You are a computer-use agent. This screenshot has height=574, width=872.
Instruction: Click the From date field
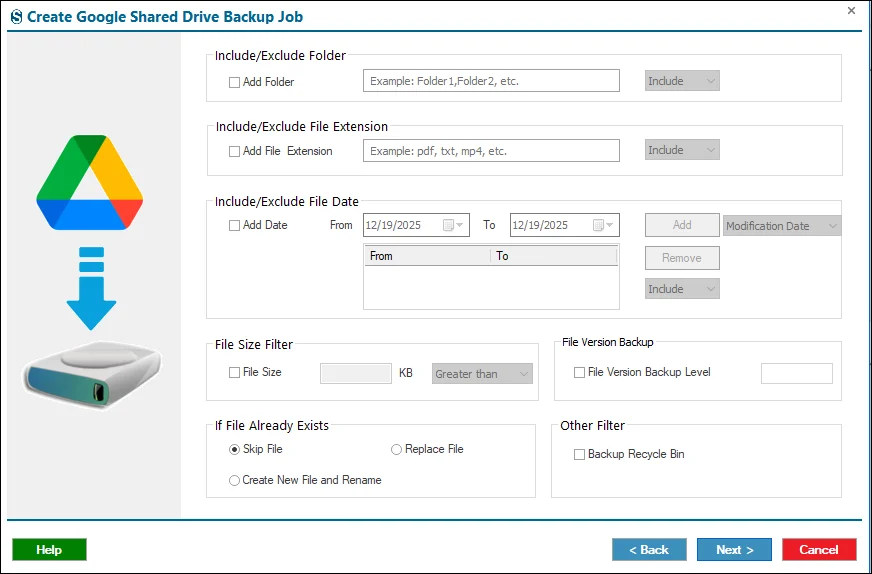[416, 225]
